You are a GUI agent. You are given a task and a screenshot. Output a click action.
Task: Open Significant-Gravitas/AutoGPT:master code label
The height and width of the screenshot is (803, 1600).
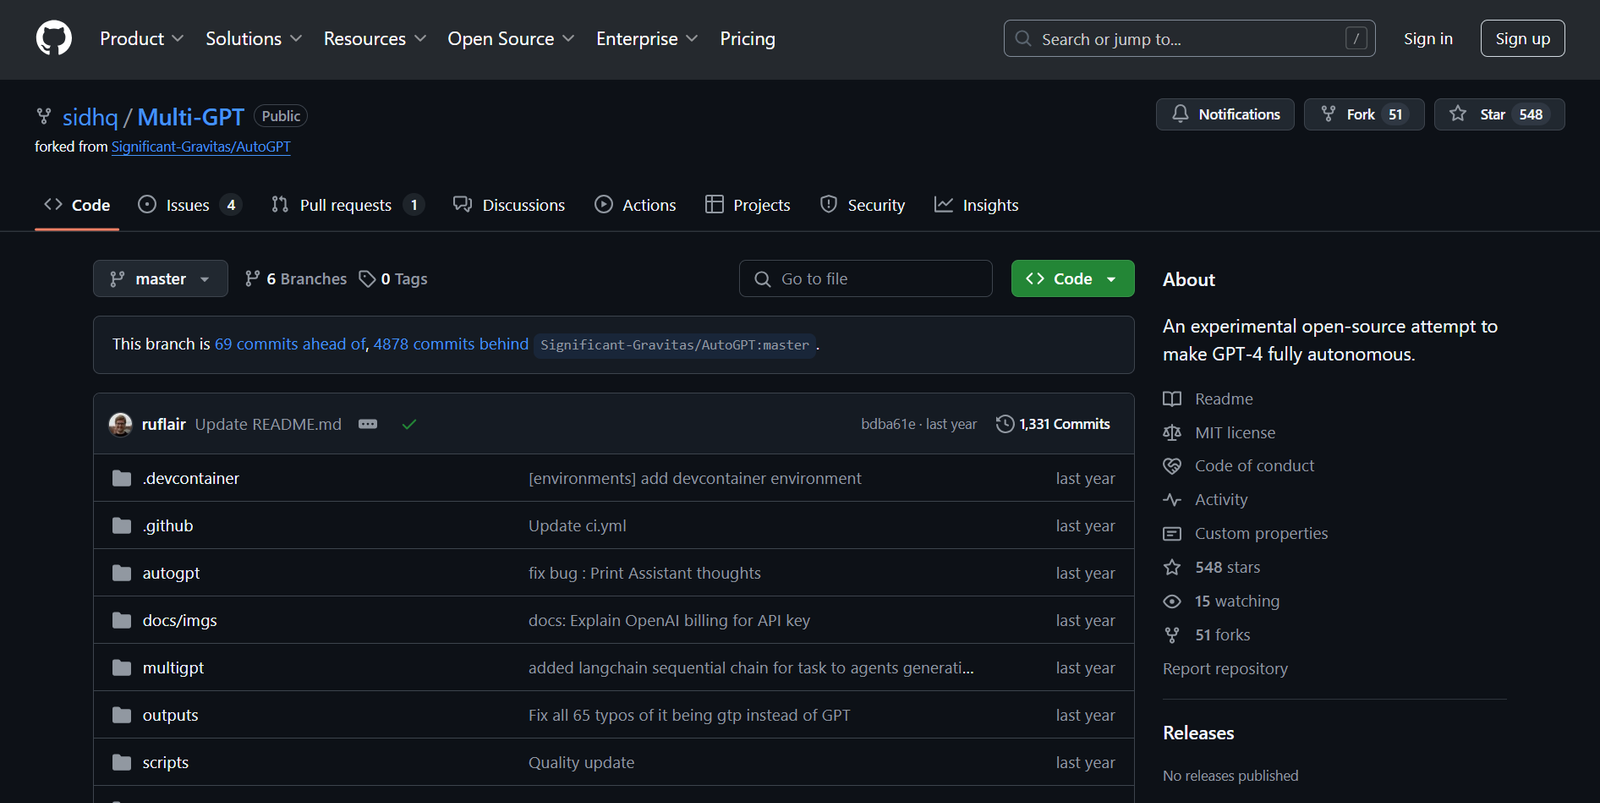click(x=675, y=345)
